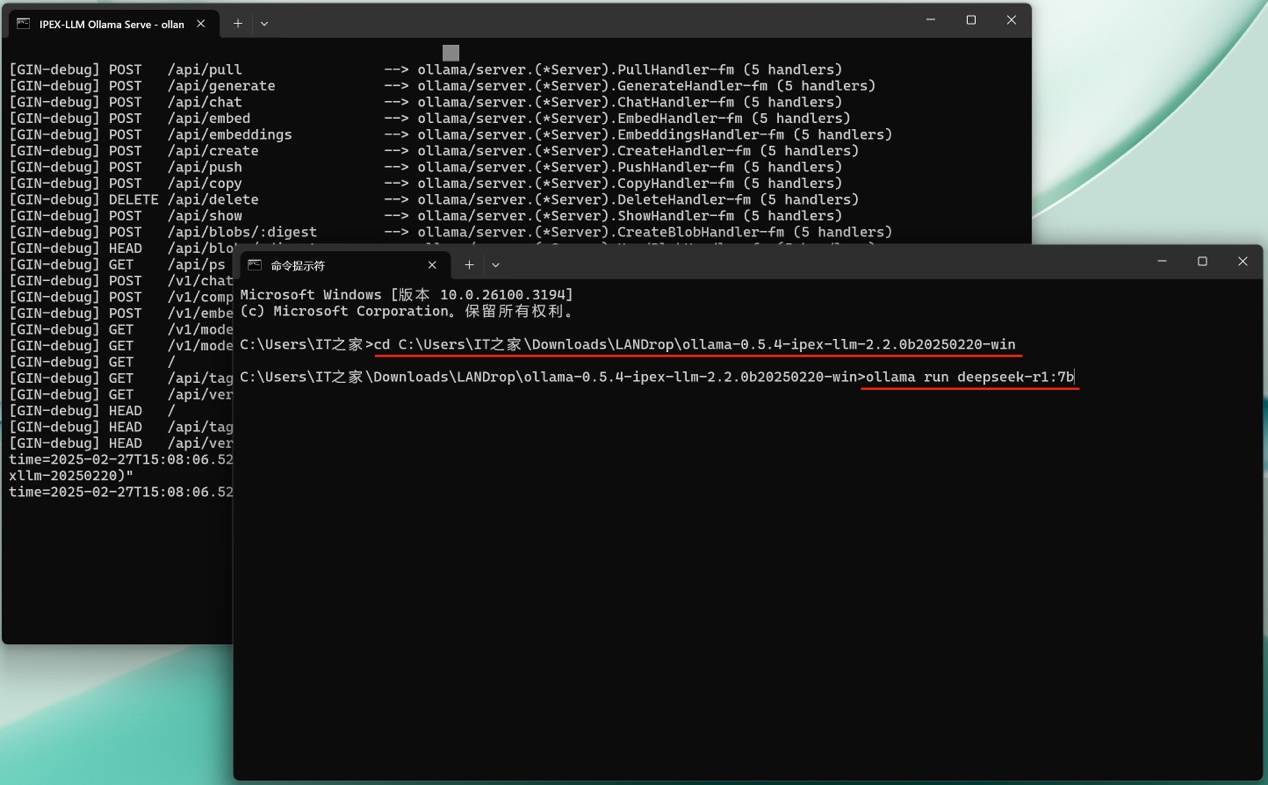This screenshot has width=1268, height=785.
Task: Close the 命令提示符 tab
Action: (432, 265)
